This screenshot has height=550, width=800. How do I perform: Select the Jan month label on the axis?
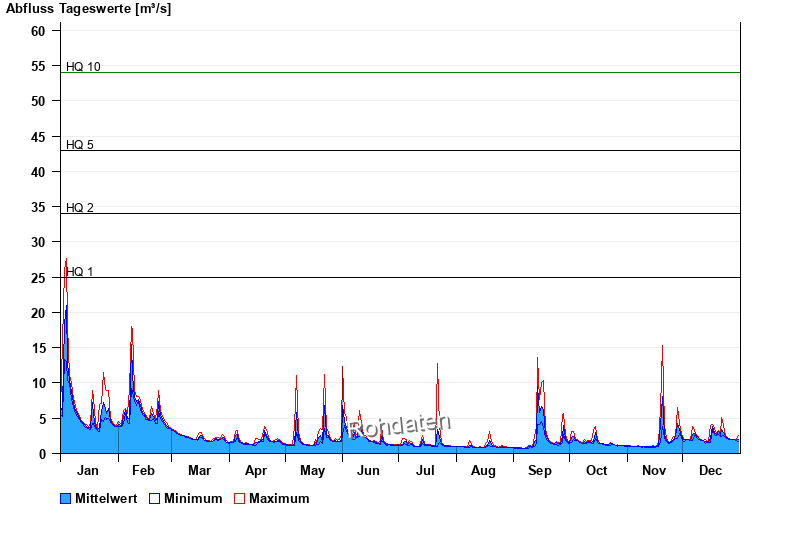(x=87, y=471)
